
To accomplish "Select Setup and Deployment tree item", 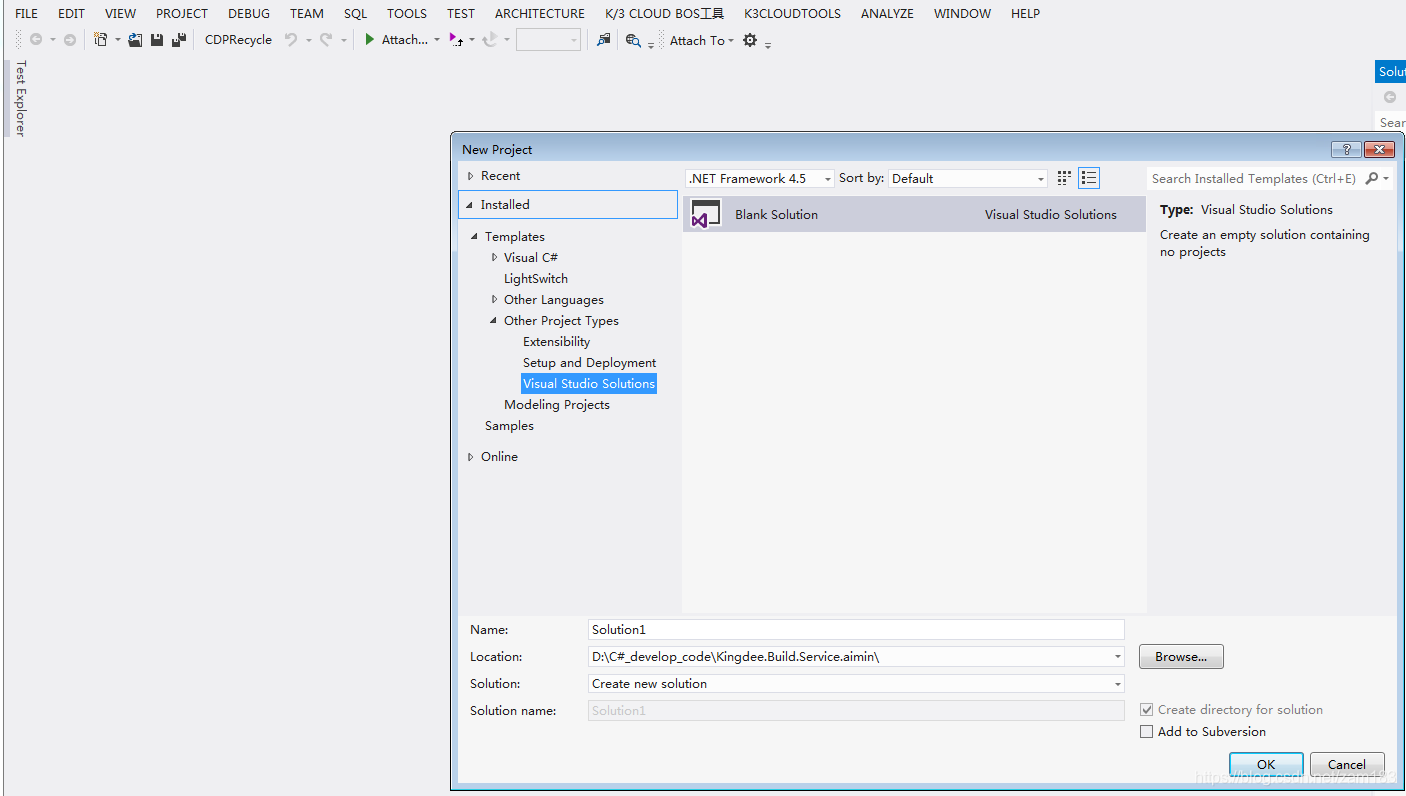I will (x=589, y=363).
